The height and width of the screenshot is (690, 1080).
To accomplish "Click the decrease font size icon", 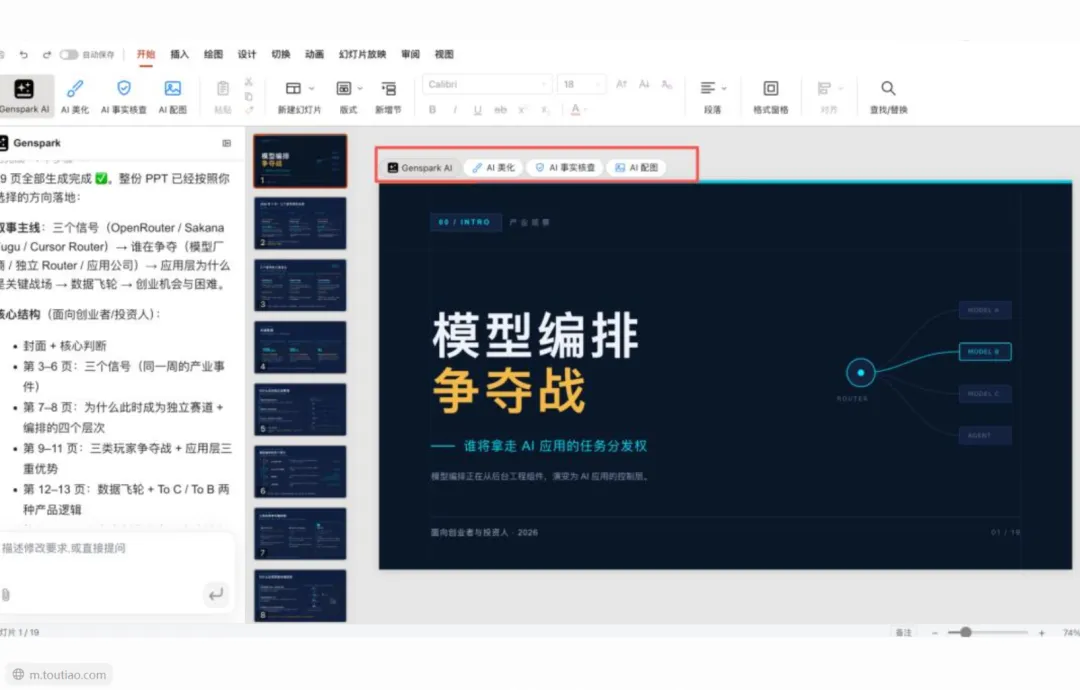I will 644,84.
